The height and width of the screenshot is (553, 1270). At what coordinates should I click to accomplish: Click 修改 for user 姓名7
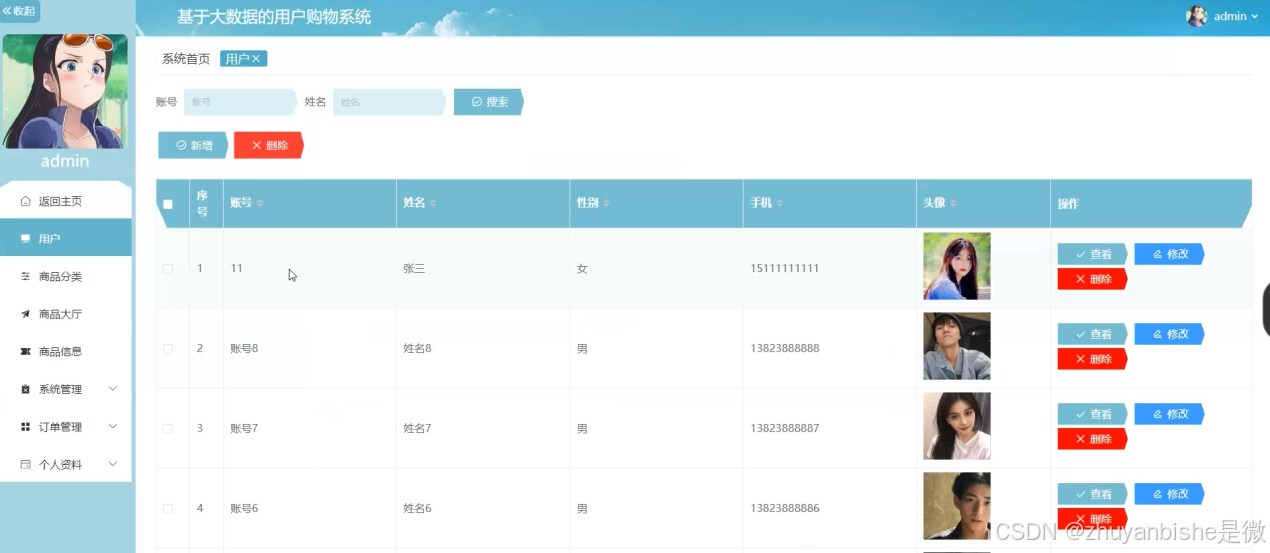pos(1169,414)
